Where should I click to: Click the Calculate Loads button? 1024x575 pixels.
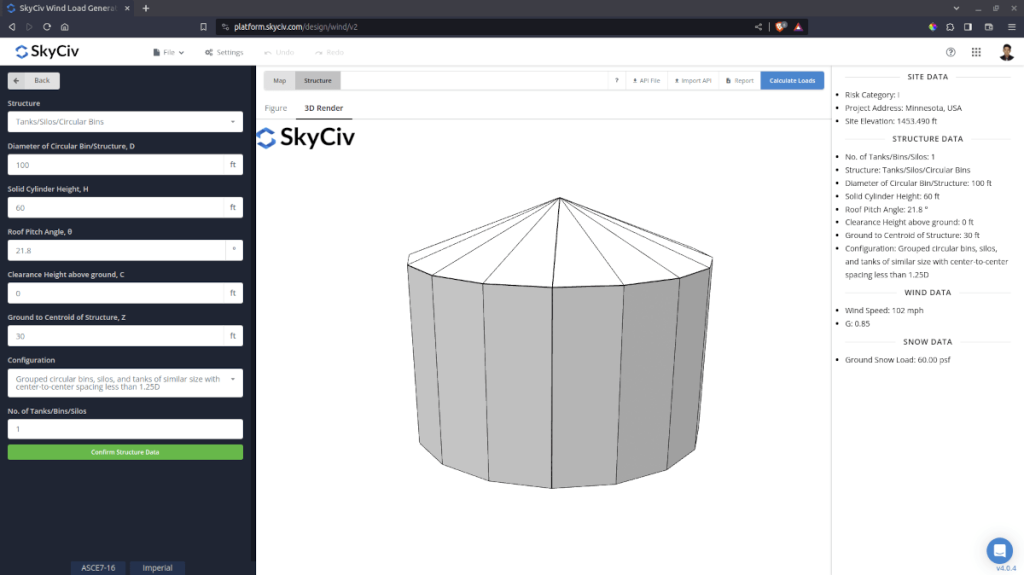792,80
